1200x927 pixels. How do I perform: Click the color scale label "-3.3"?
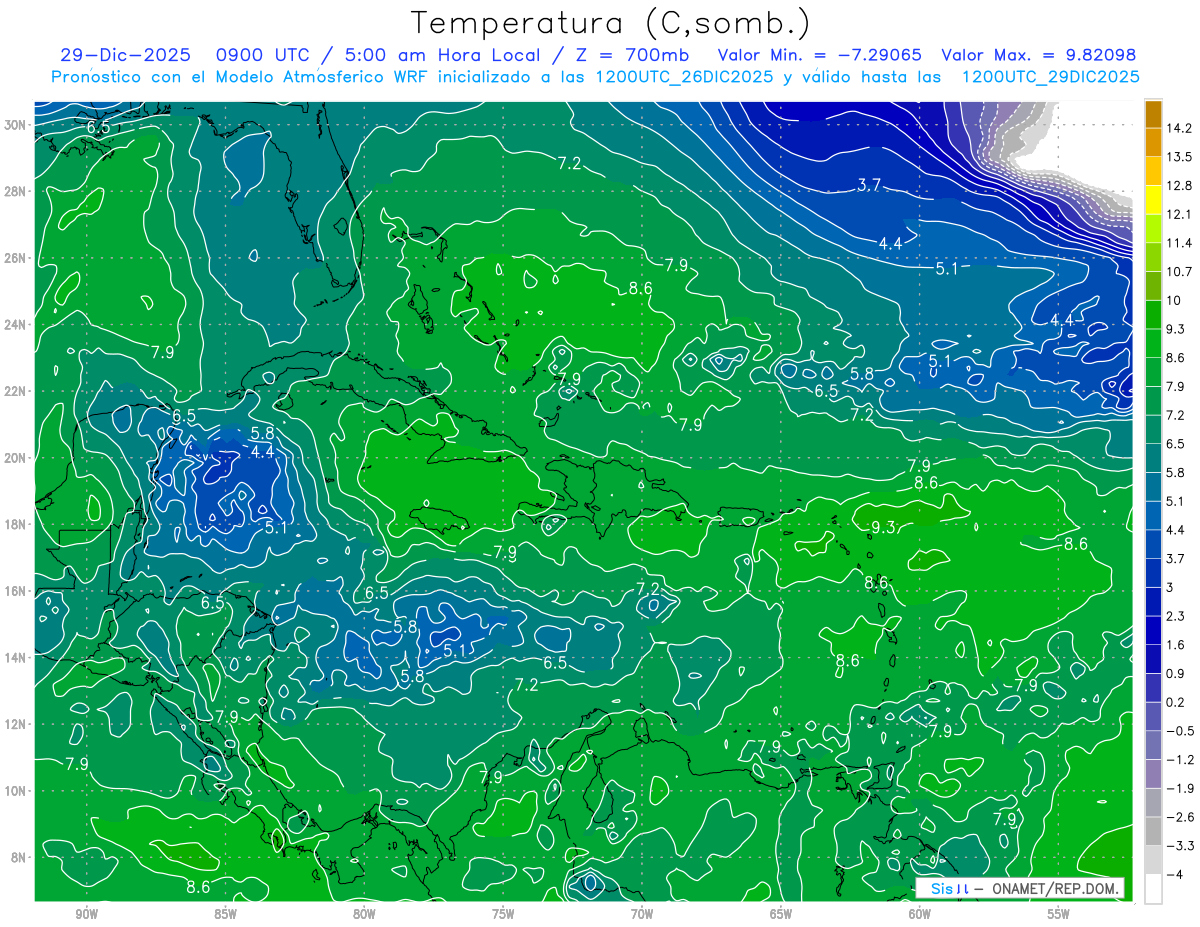[1179, 846]
